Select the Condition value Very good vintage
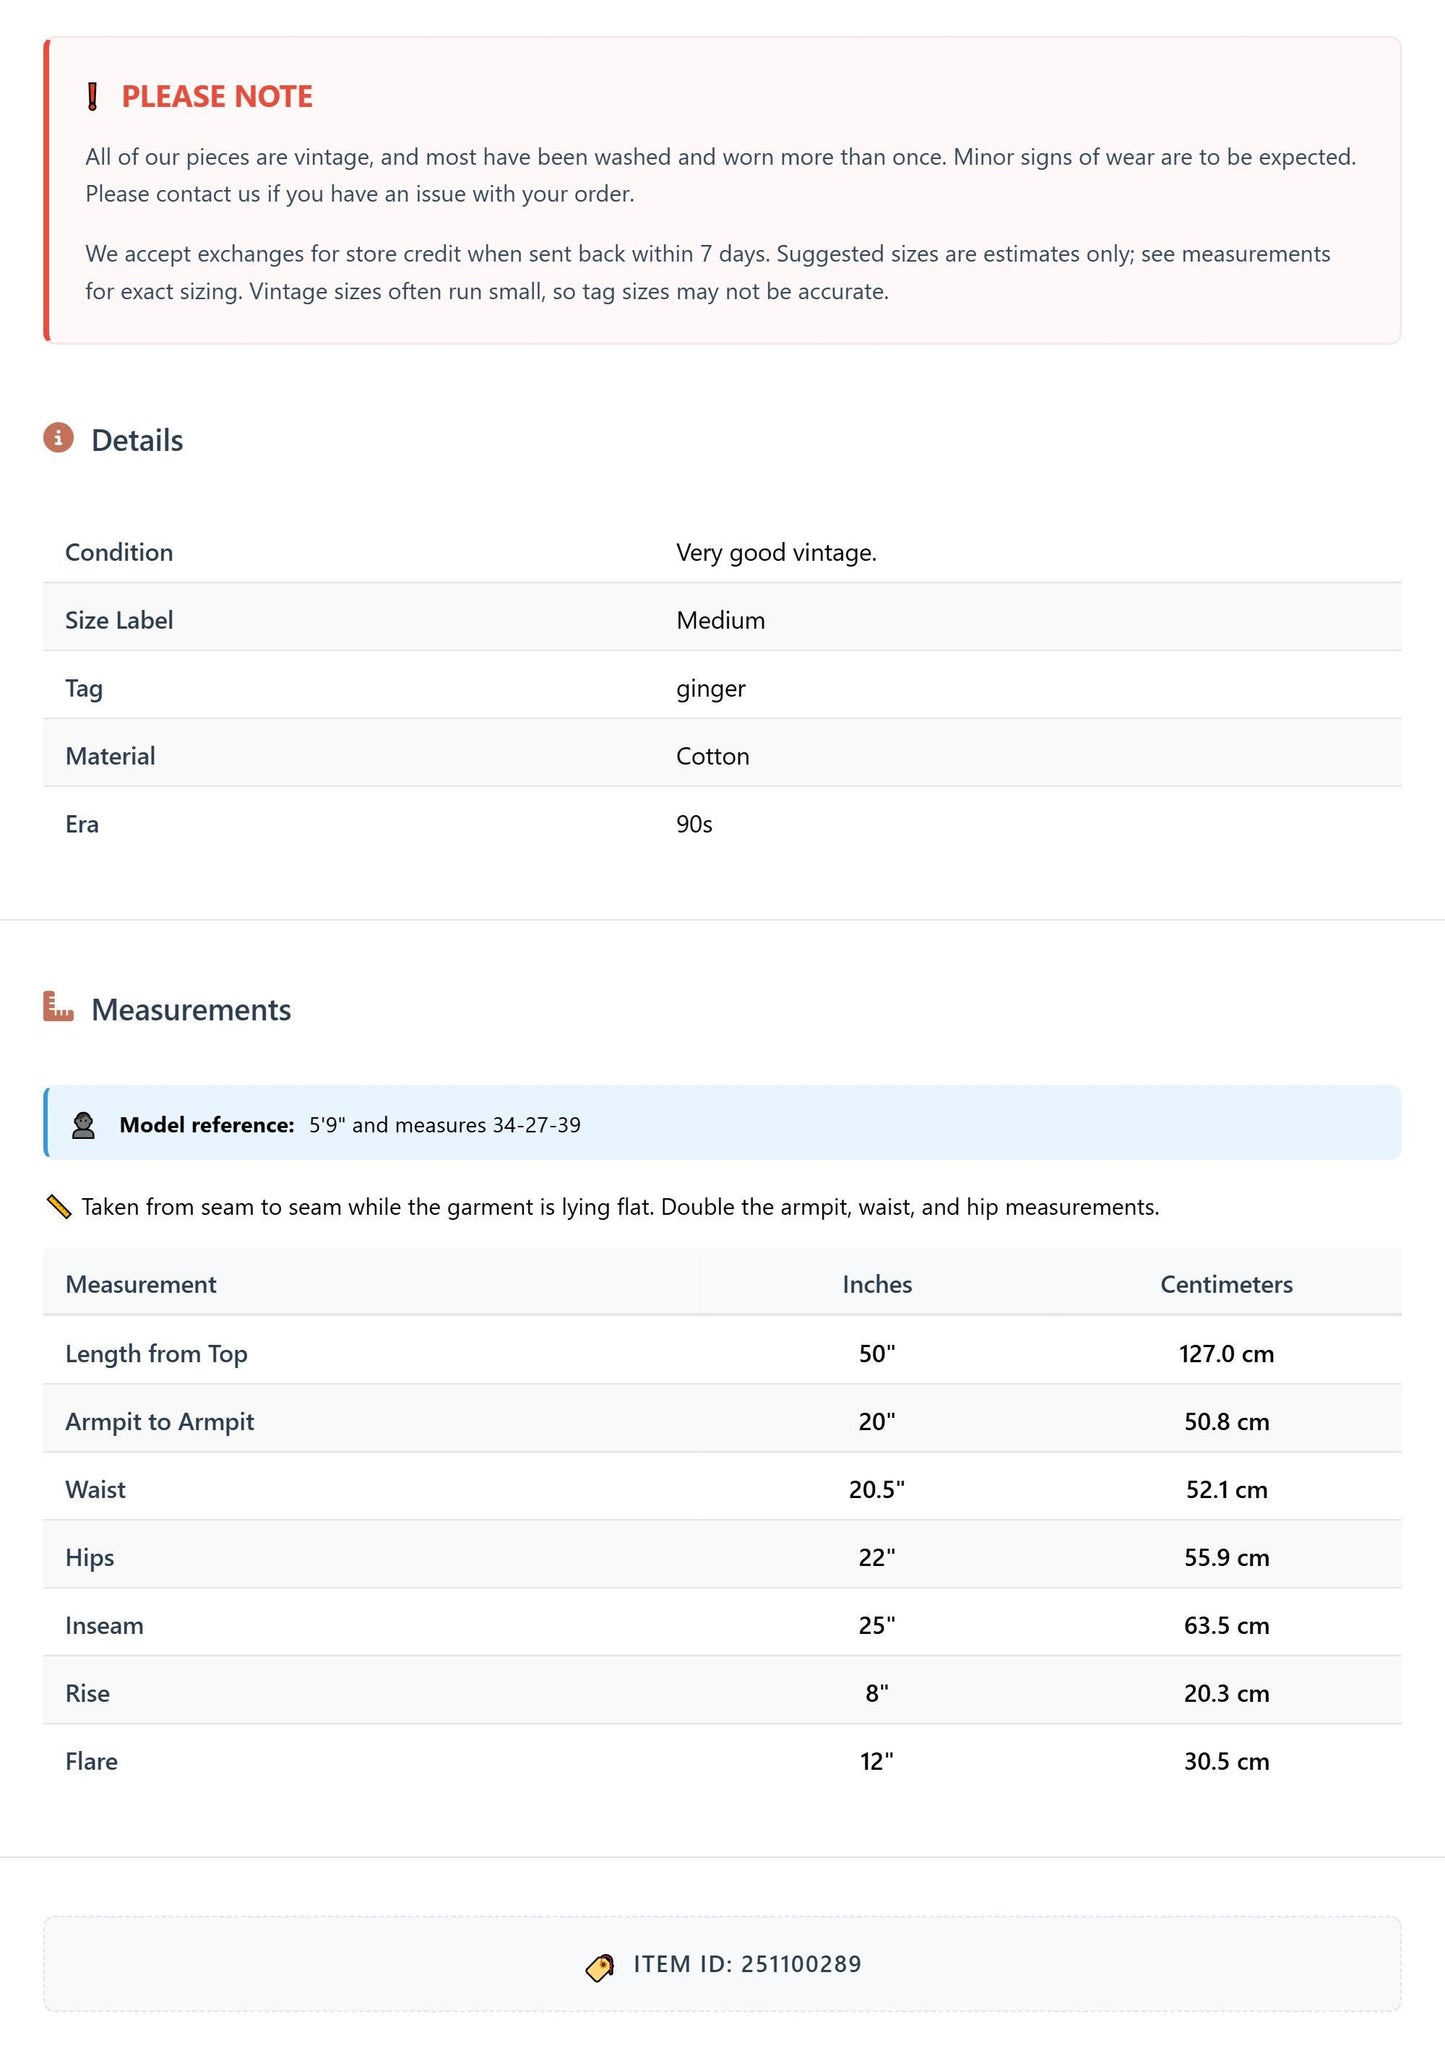This screenshot has width=1445, height=2048. pyautogui.click(x=776, y=553)
